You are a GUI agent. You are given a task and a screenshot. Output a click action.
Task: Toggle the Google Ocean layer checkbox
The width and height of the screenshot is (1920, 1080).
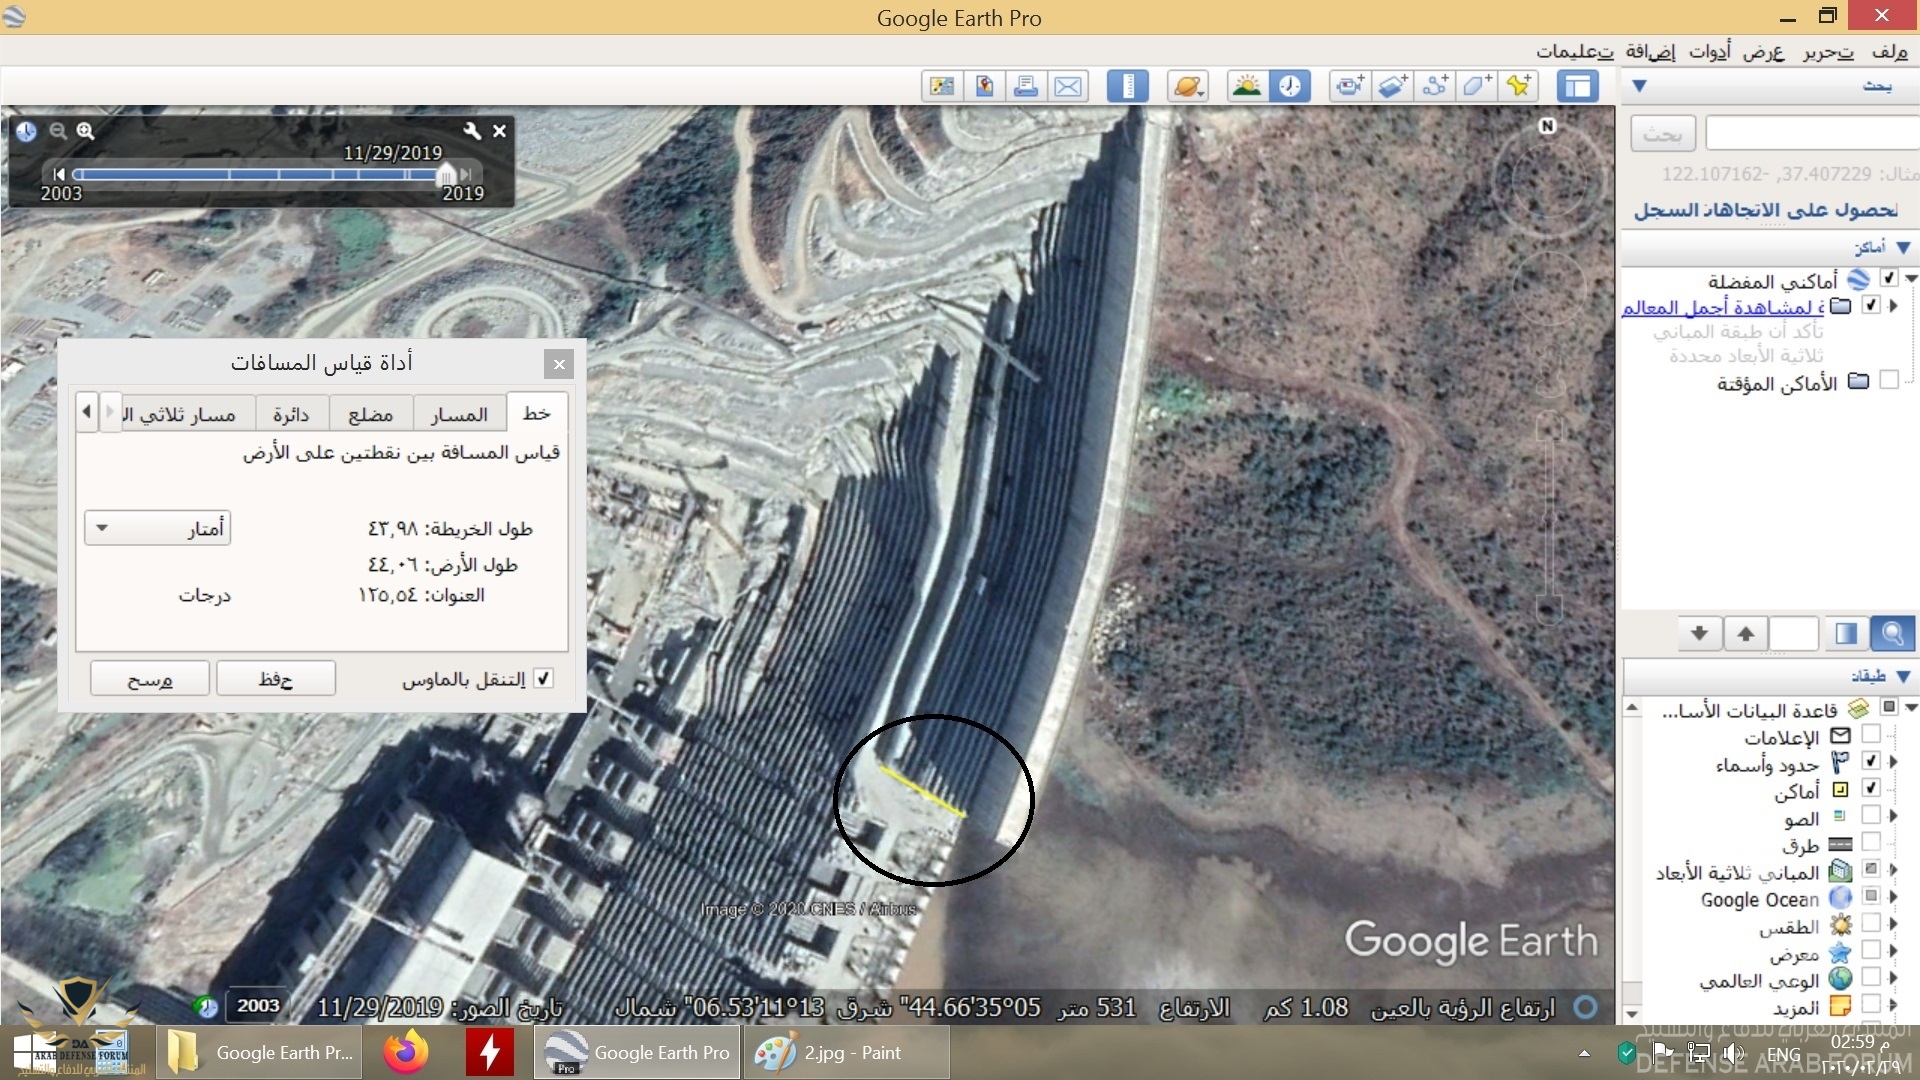[1871, 896]
